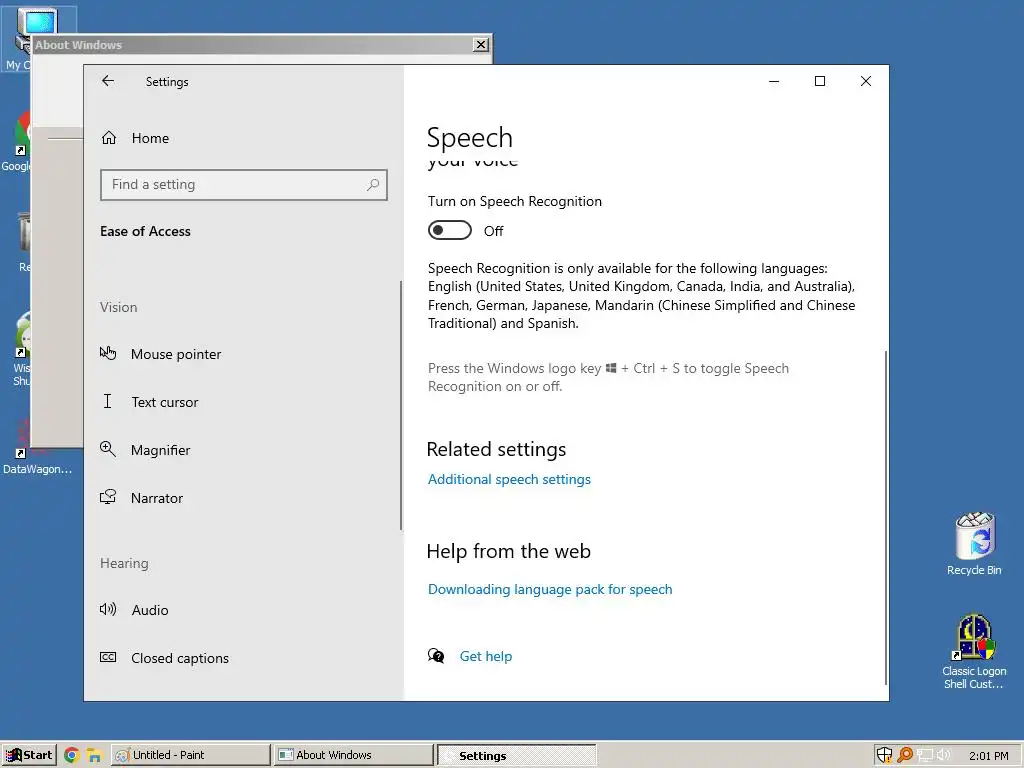
Task: Open the file explorer quick launch icon
Action: pos(94,756)
